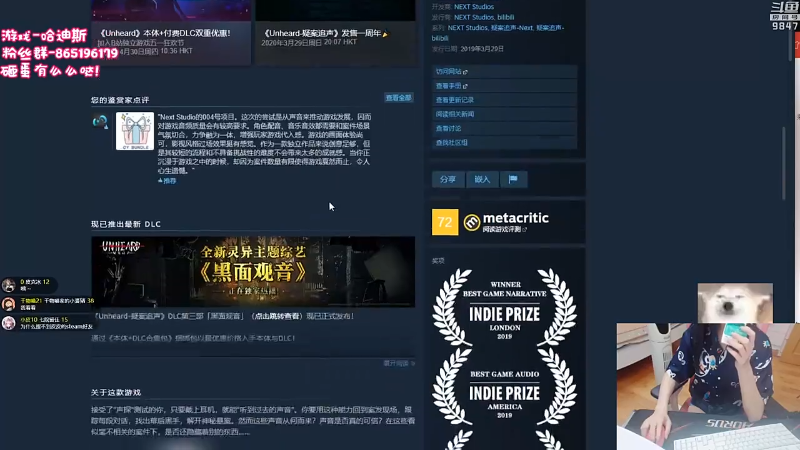This screenshot has width=800, height=450.
Task: Click the 关于这款游戏 heading
Action: [116, 392]
